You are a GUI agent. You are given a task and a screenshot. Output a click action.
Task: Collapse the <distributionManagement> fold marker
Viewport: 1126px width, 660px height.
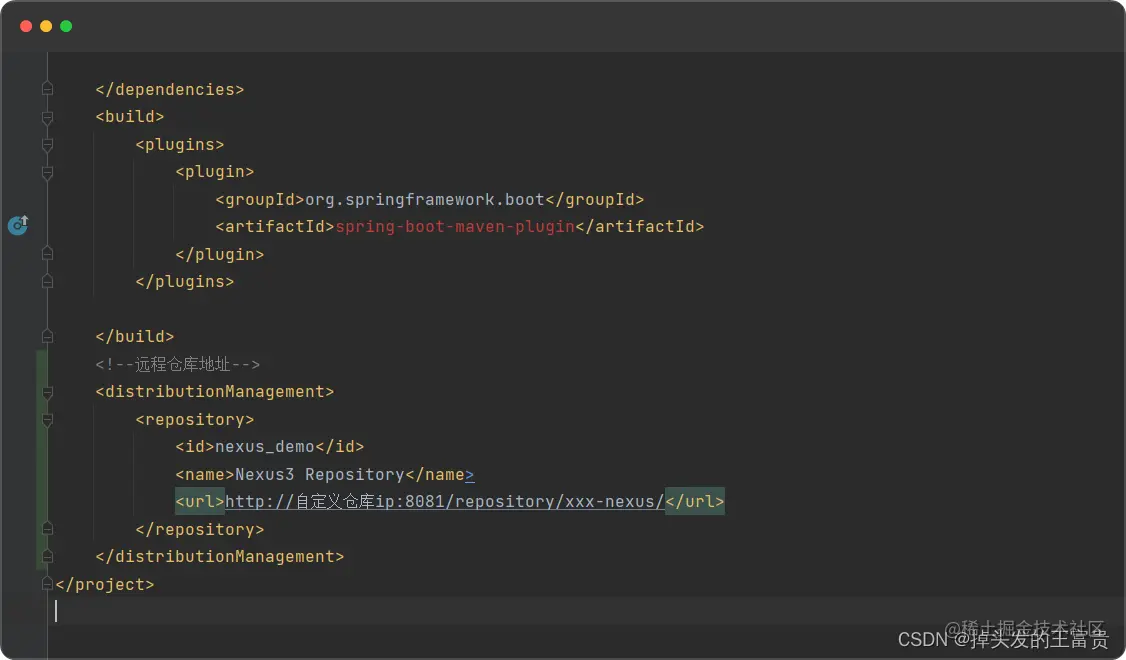tap(47, 391)
